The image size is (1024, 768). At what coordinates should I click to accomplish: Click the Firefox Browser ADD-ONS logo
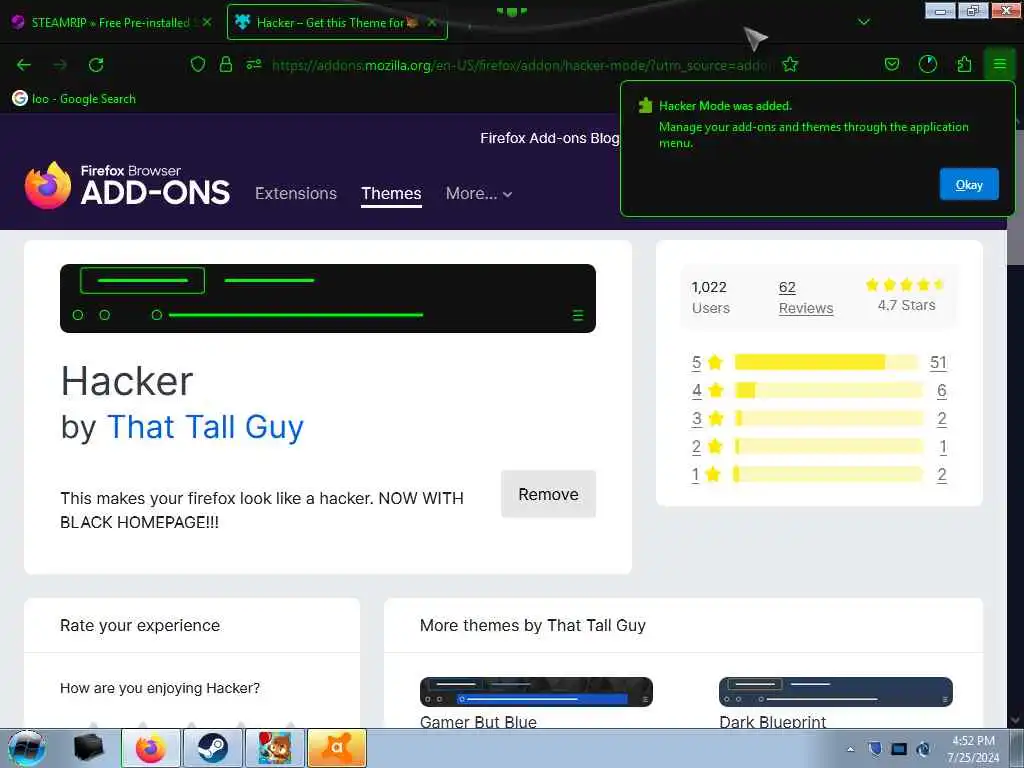point(127,186)
